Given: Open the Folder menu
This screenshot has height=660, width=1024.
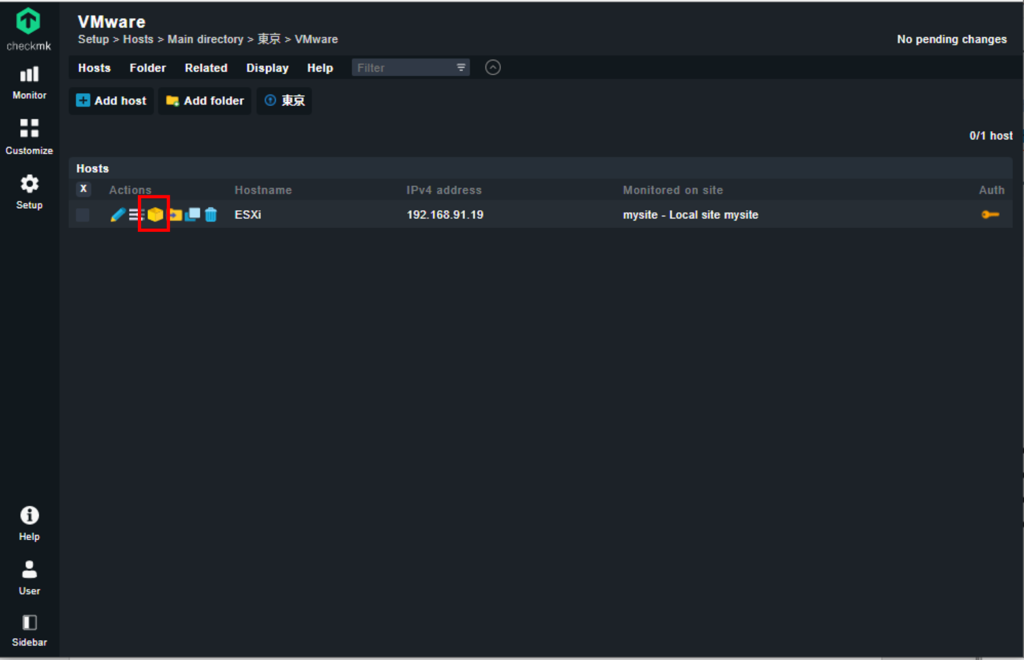Looking at the screenshot, I should coord(148,68).
